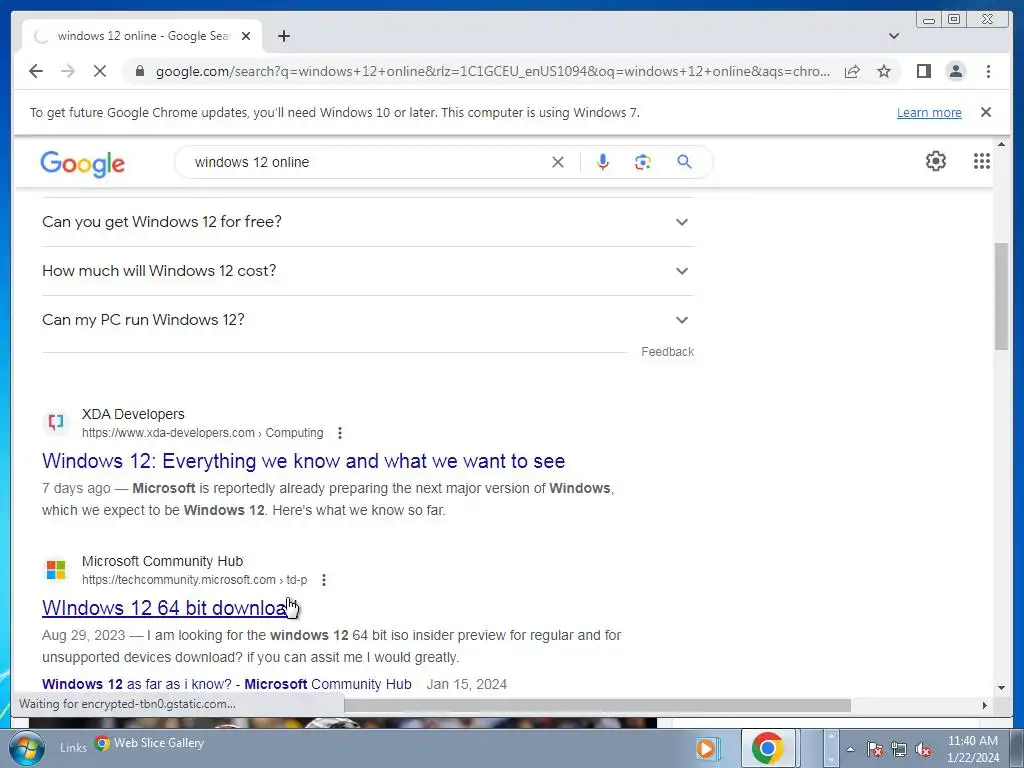Click the Chrome taskbar button

coord(768,748)
